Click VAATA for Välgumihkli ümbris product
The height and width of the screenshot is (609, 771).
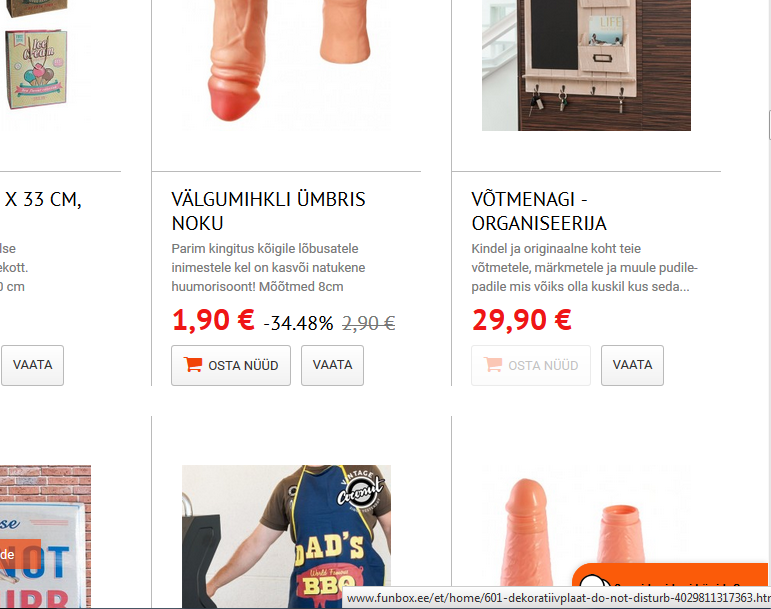pyautogui.click(x=332, y=365)
